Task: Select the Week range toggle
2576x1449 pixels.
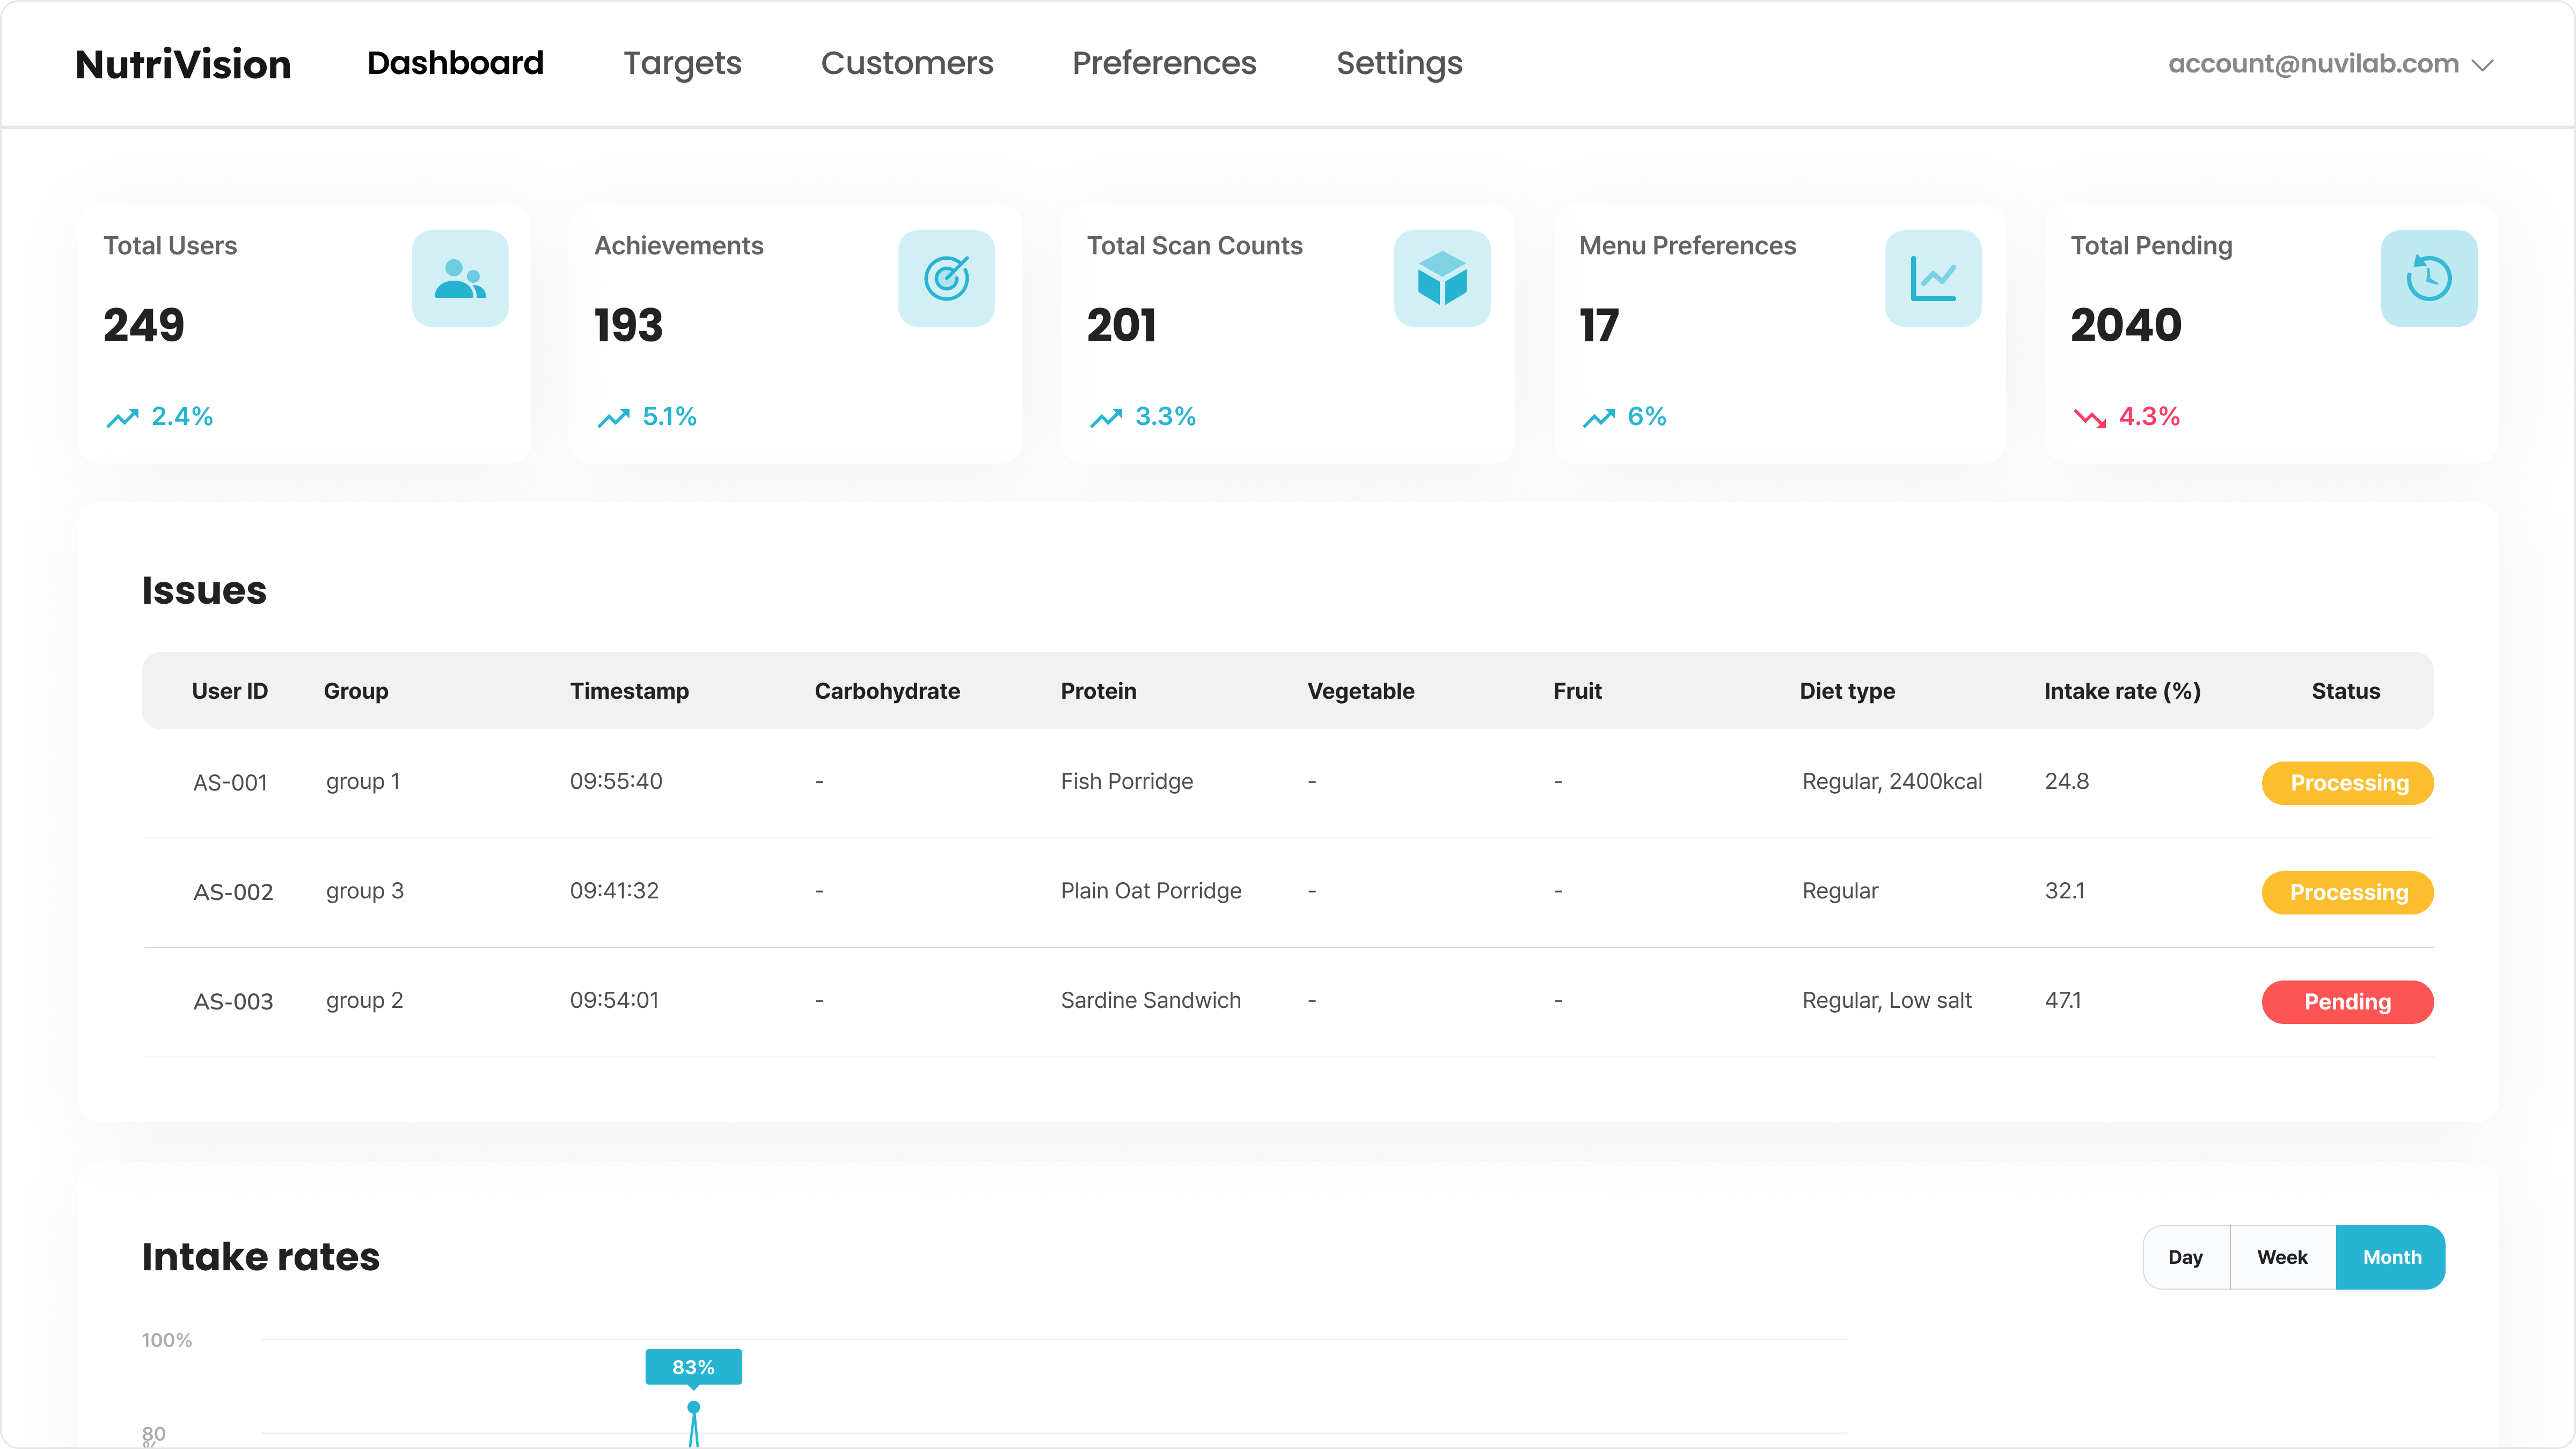Action: click(2282, 1257)
